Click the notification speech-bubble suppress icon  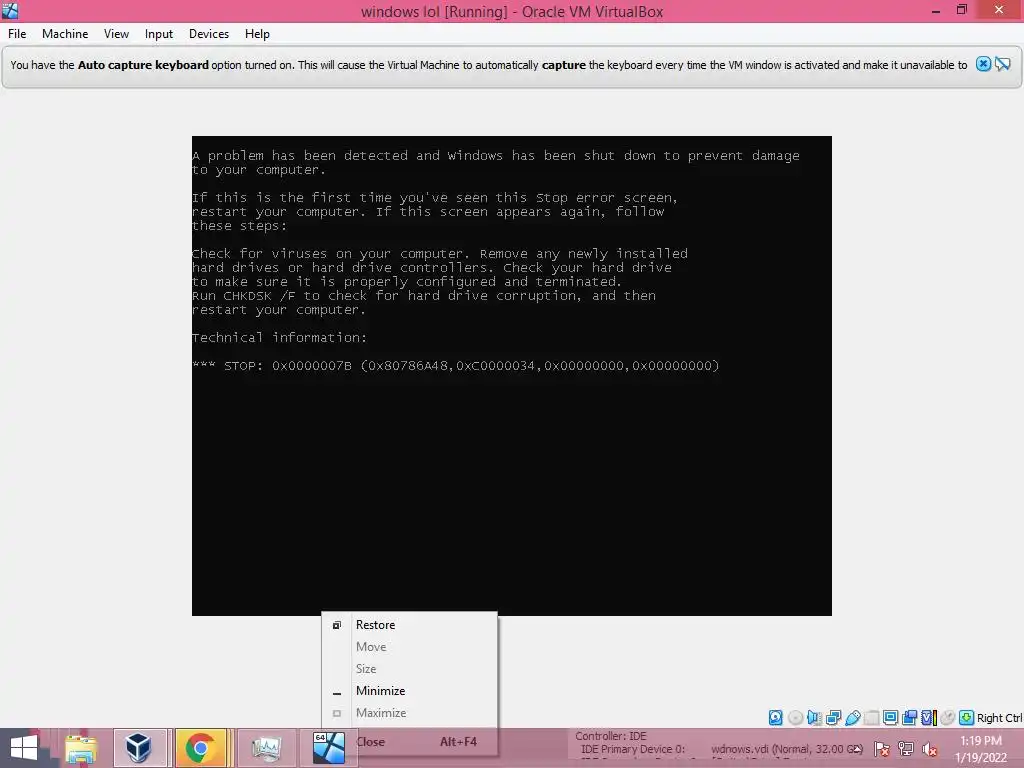[1002, 64]
